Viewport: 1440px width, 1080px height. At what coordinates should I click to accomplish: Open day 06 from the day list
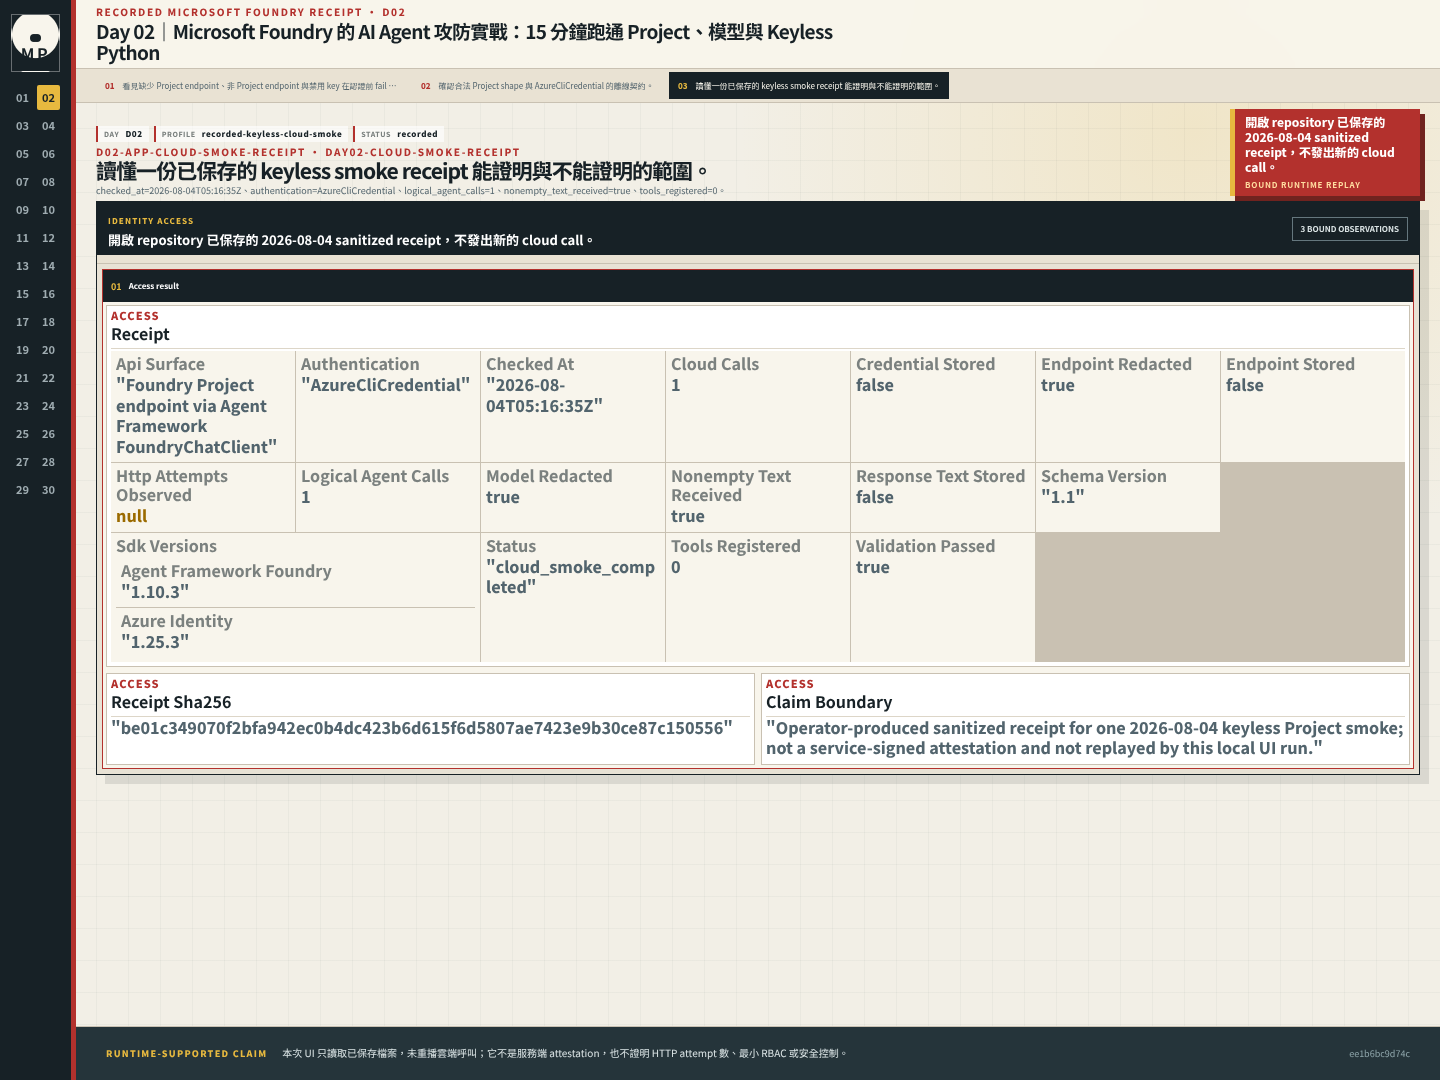click(48, 154)
